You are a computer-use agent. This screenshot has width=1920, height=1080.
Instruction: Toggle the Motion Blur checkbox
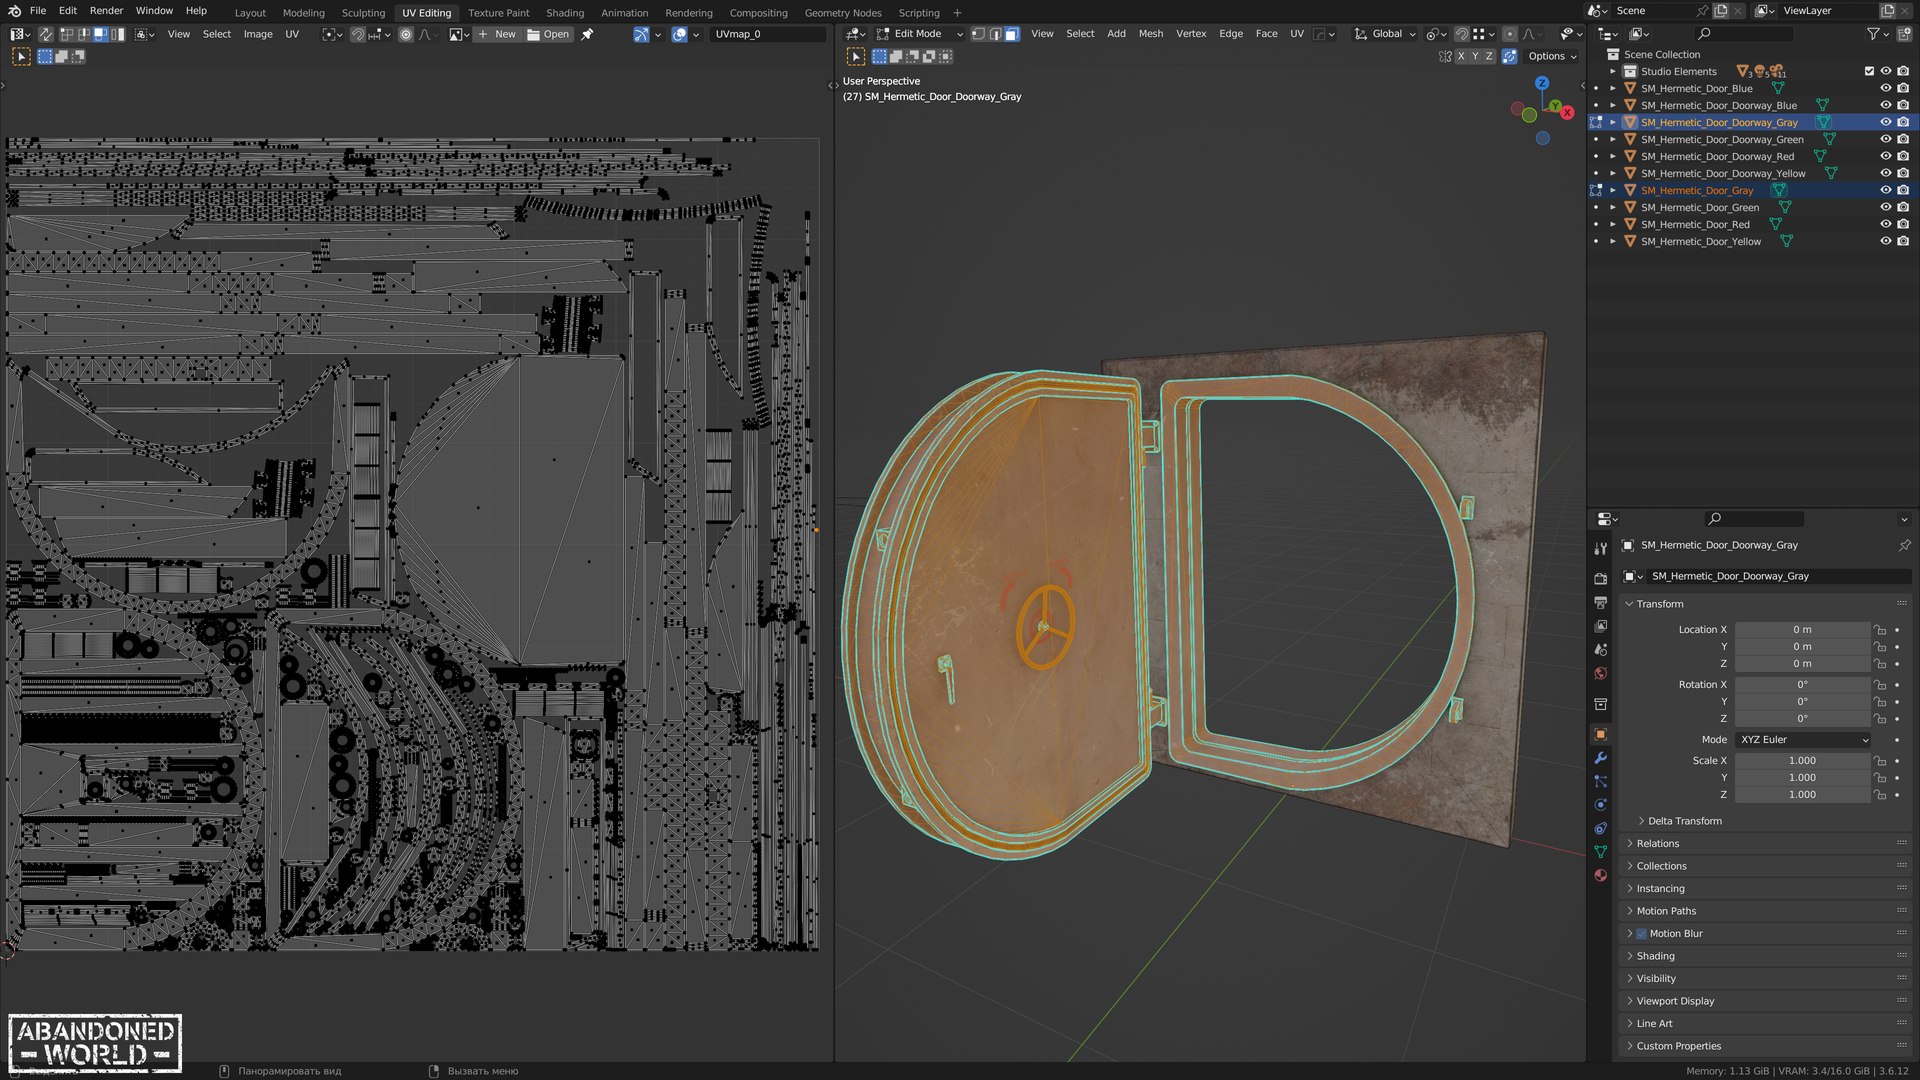(1641, 934)
